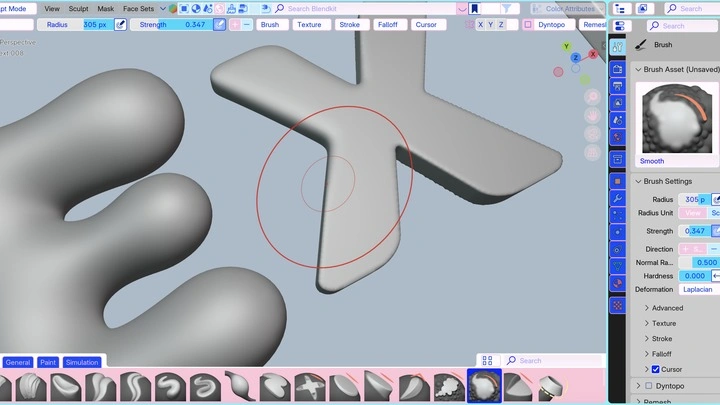The width and height of the screenshot is (720, 405).
Task: Snap view to red X axis
Action: (x=593, y=54)
